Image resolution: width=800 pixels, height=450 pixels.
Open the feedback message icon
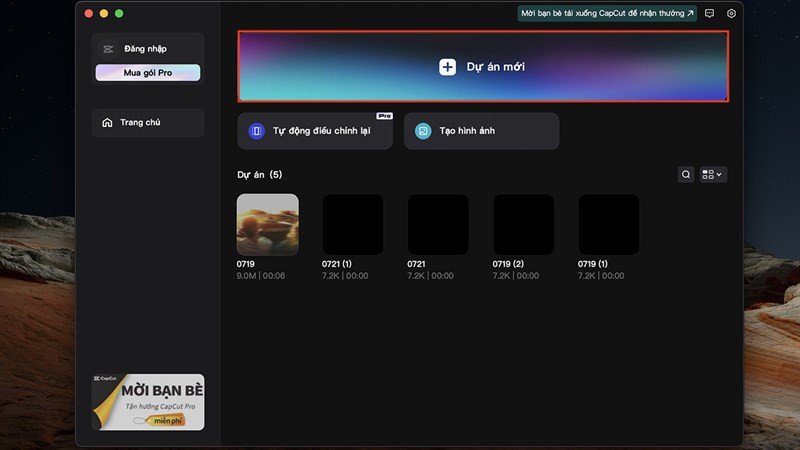pyautogui.click(x=709, y=13)
